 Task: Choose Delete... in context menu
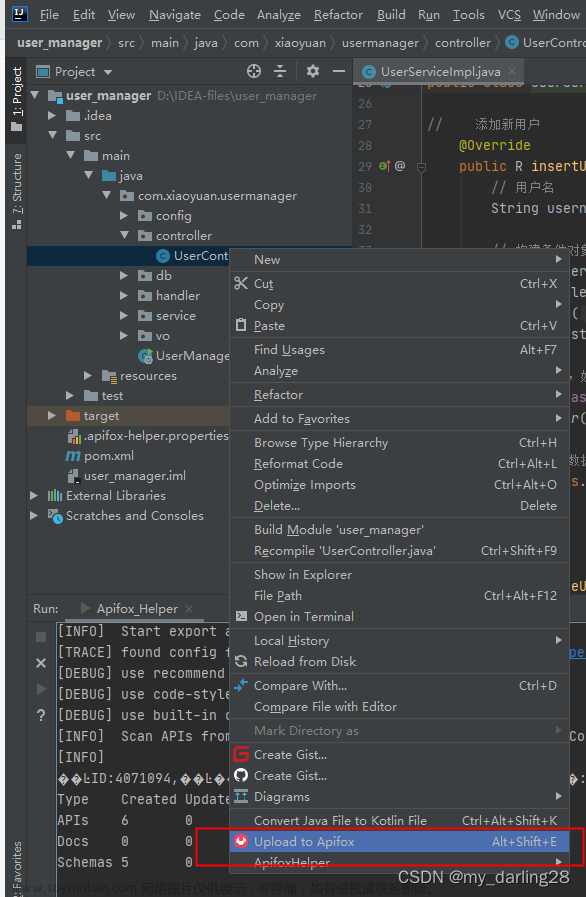399,506
